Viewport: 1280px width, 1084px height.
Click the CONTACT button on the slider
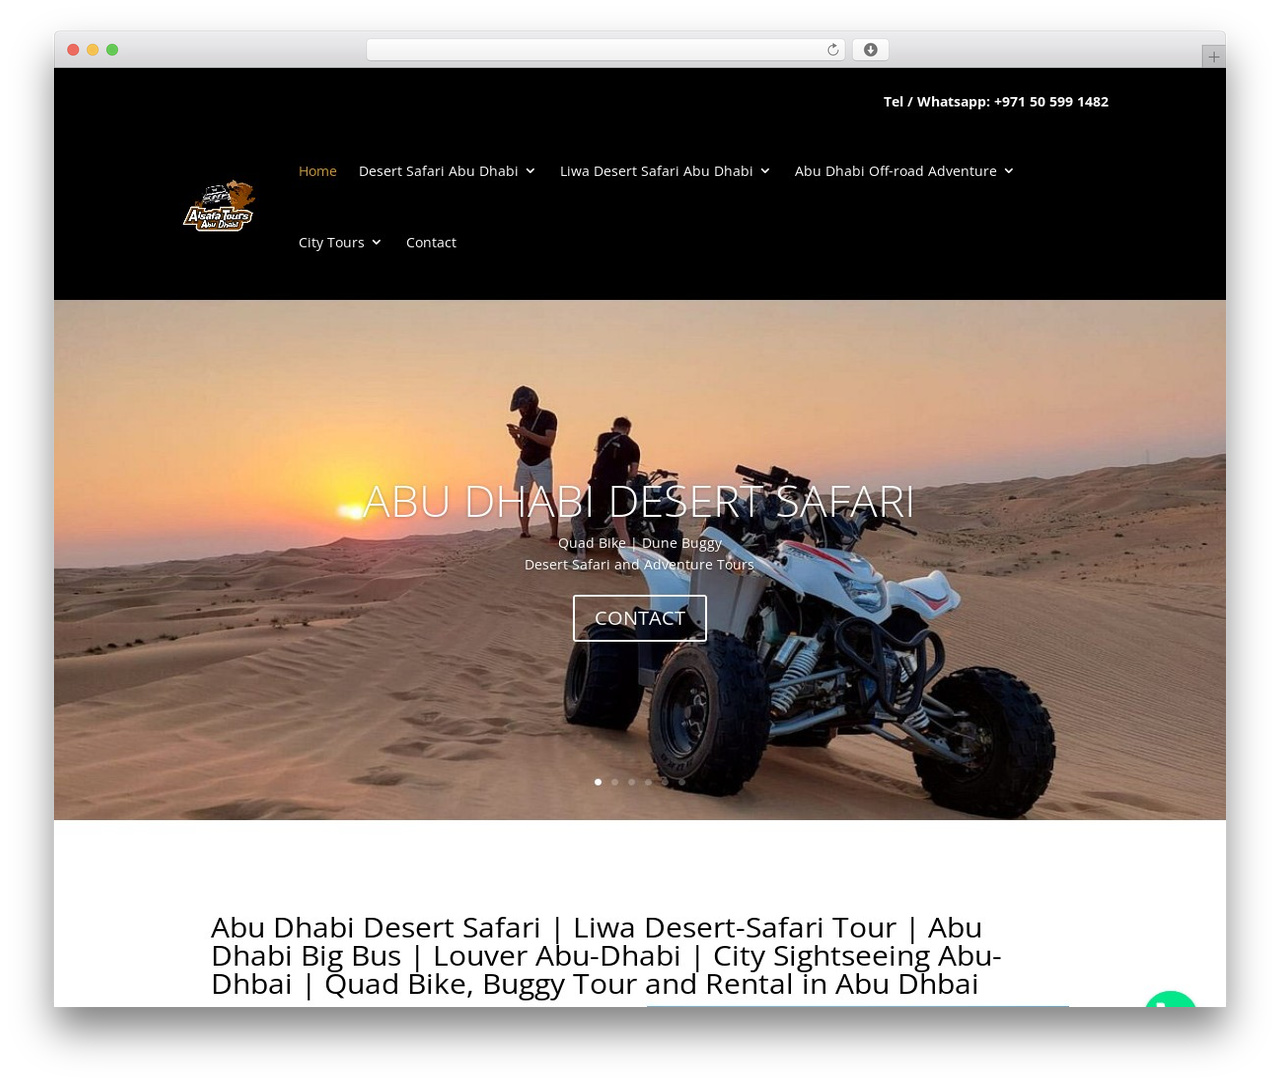click(640, 618)
